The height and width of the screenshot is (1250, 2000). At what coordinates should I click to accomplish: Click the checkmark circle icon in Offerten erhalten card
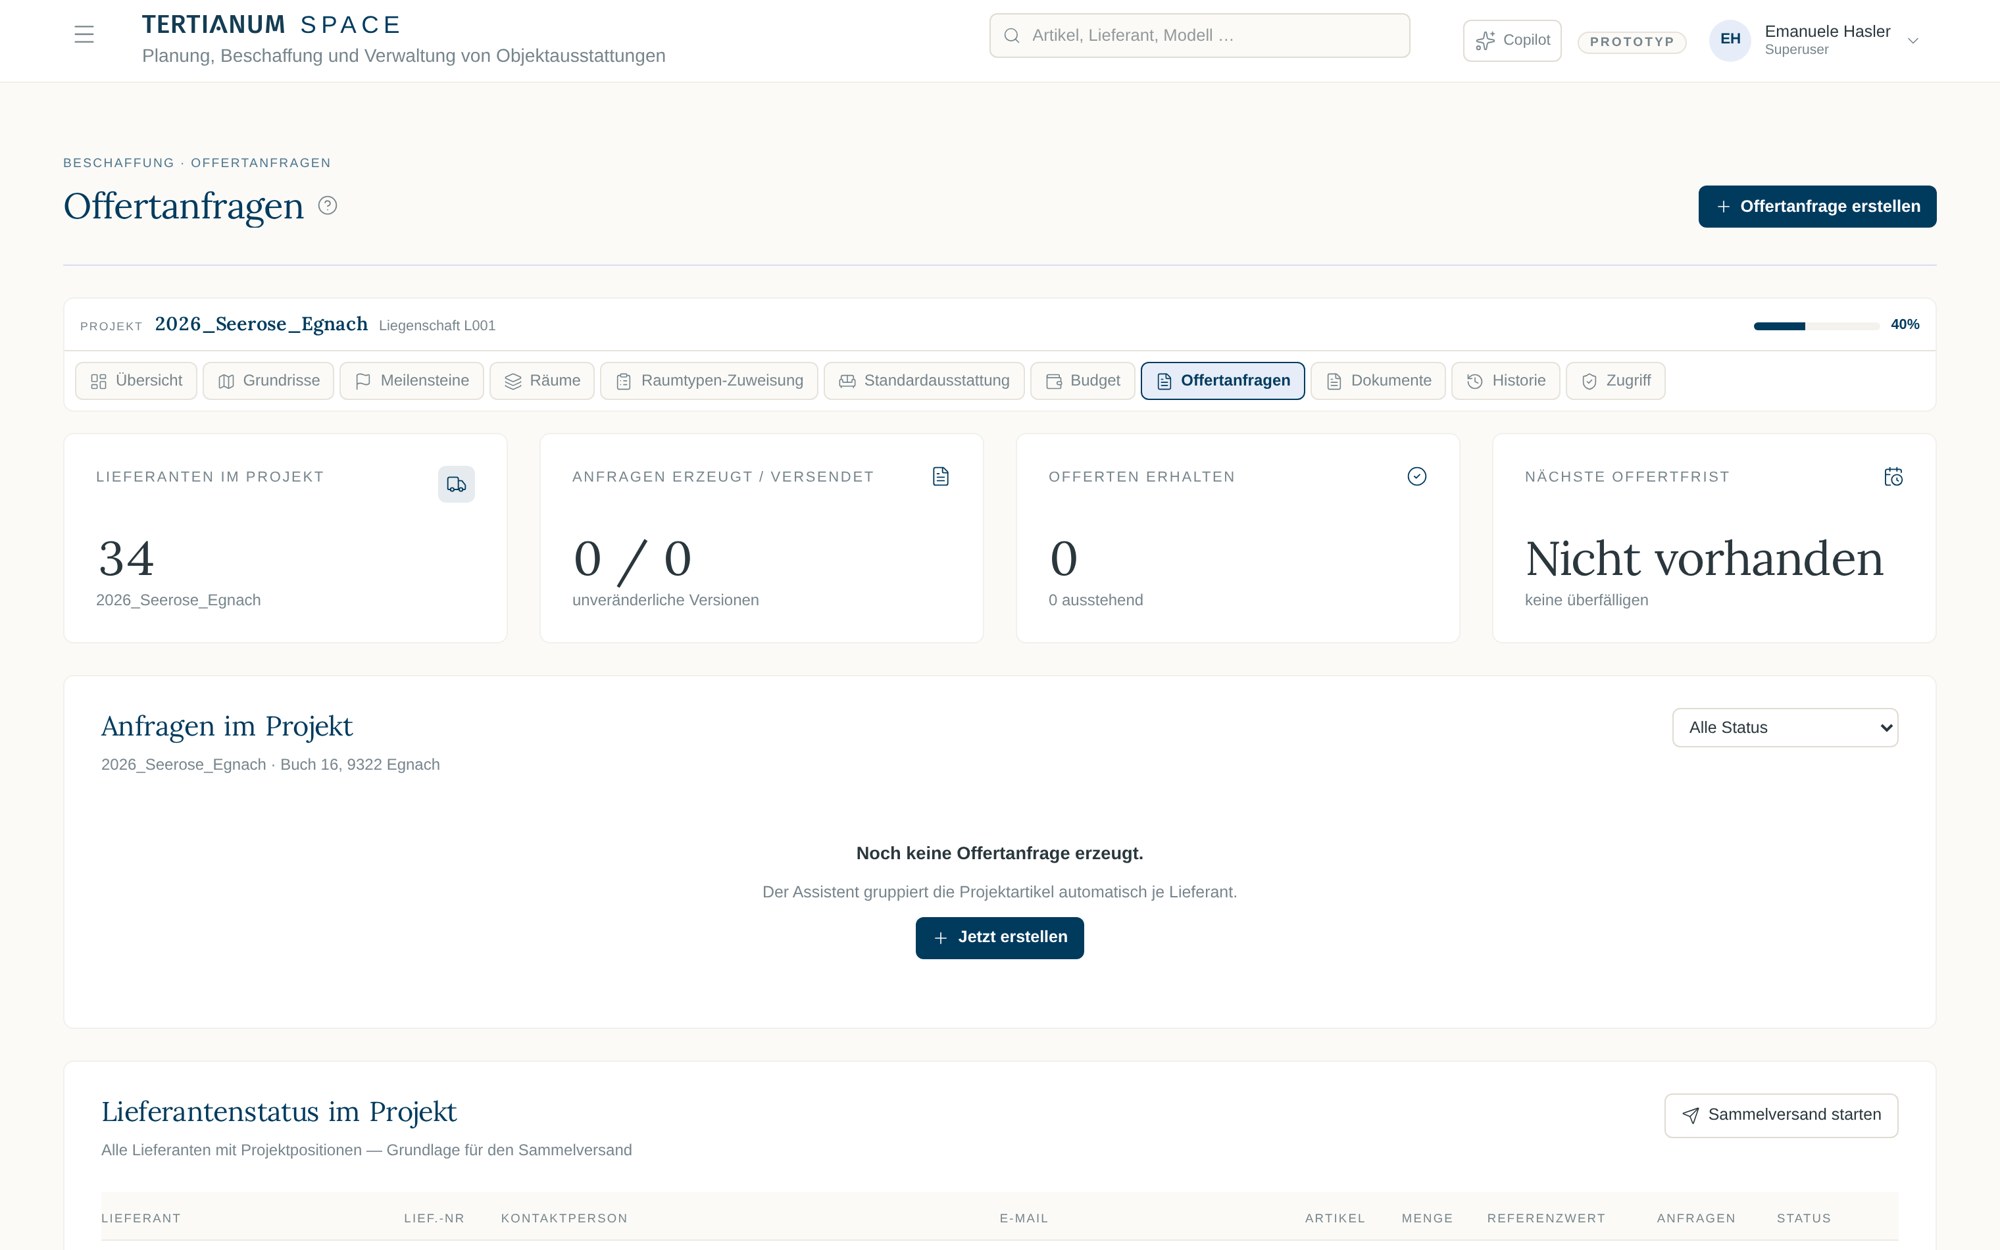(x=1417, y=476)
